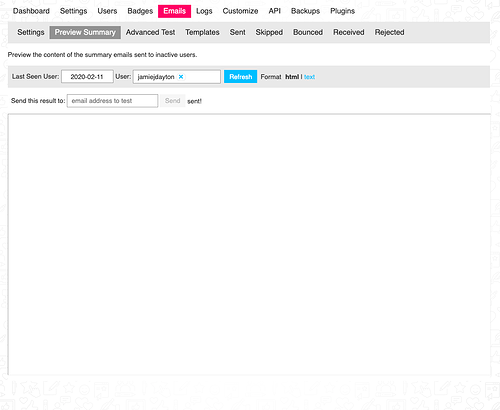
Task: Open the API tab
Action: [x=275, y=11]
